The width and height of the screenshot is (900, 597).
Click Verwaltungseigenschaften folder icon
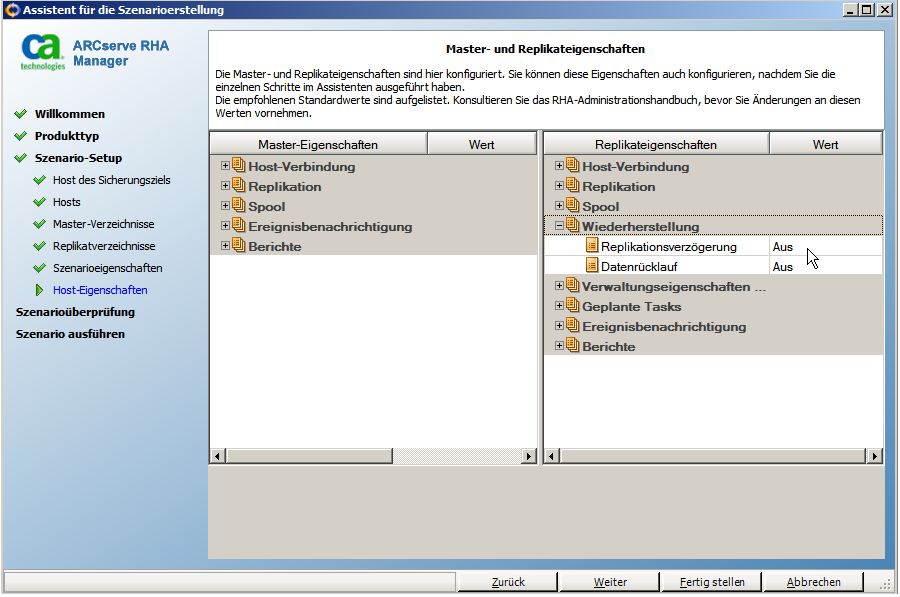coord(573,285)
